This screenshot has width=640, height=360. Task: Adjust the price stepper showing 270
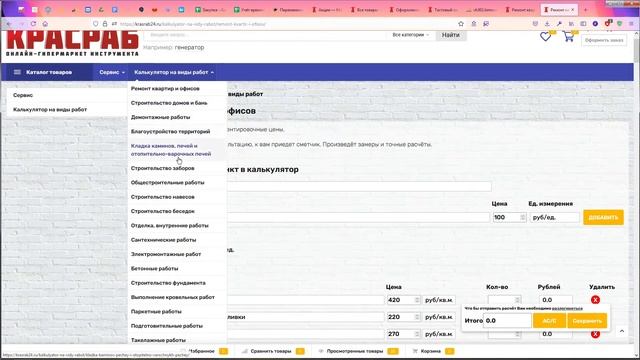pos(417,334)
